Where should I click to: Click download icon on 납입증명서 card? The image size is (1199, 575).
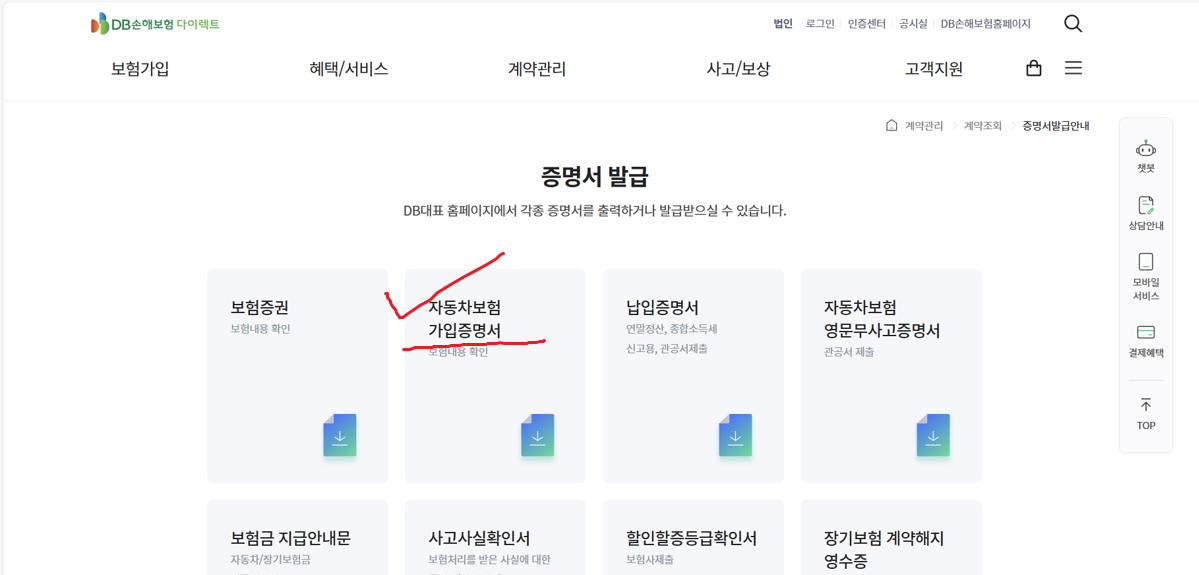[x=736, y=436]
